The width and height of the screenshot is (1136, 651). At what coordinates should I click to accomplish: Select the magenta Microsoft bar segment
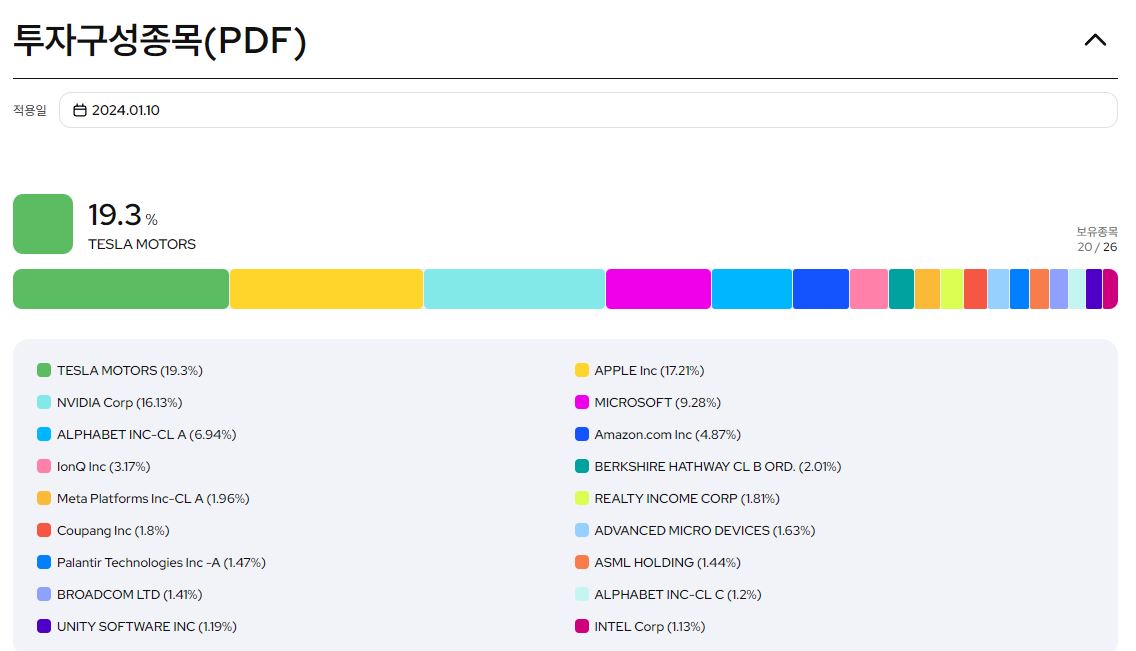pos(659,289)
